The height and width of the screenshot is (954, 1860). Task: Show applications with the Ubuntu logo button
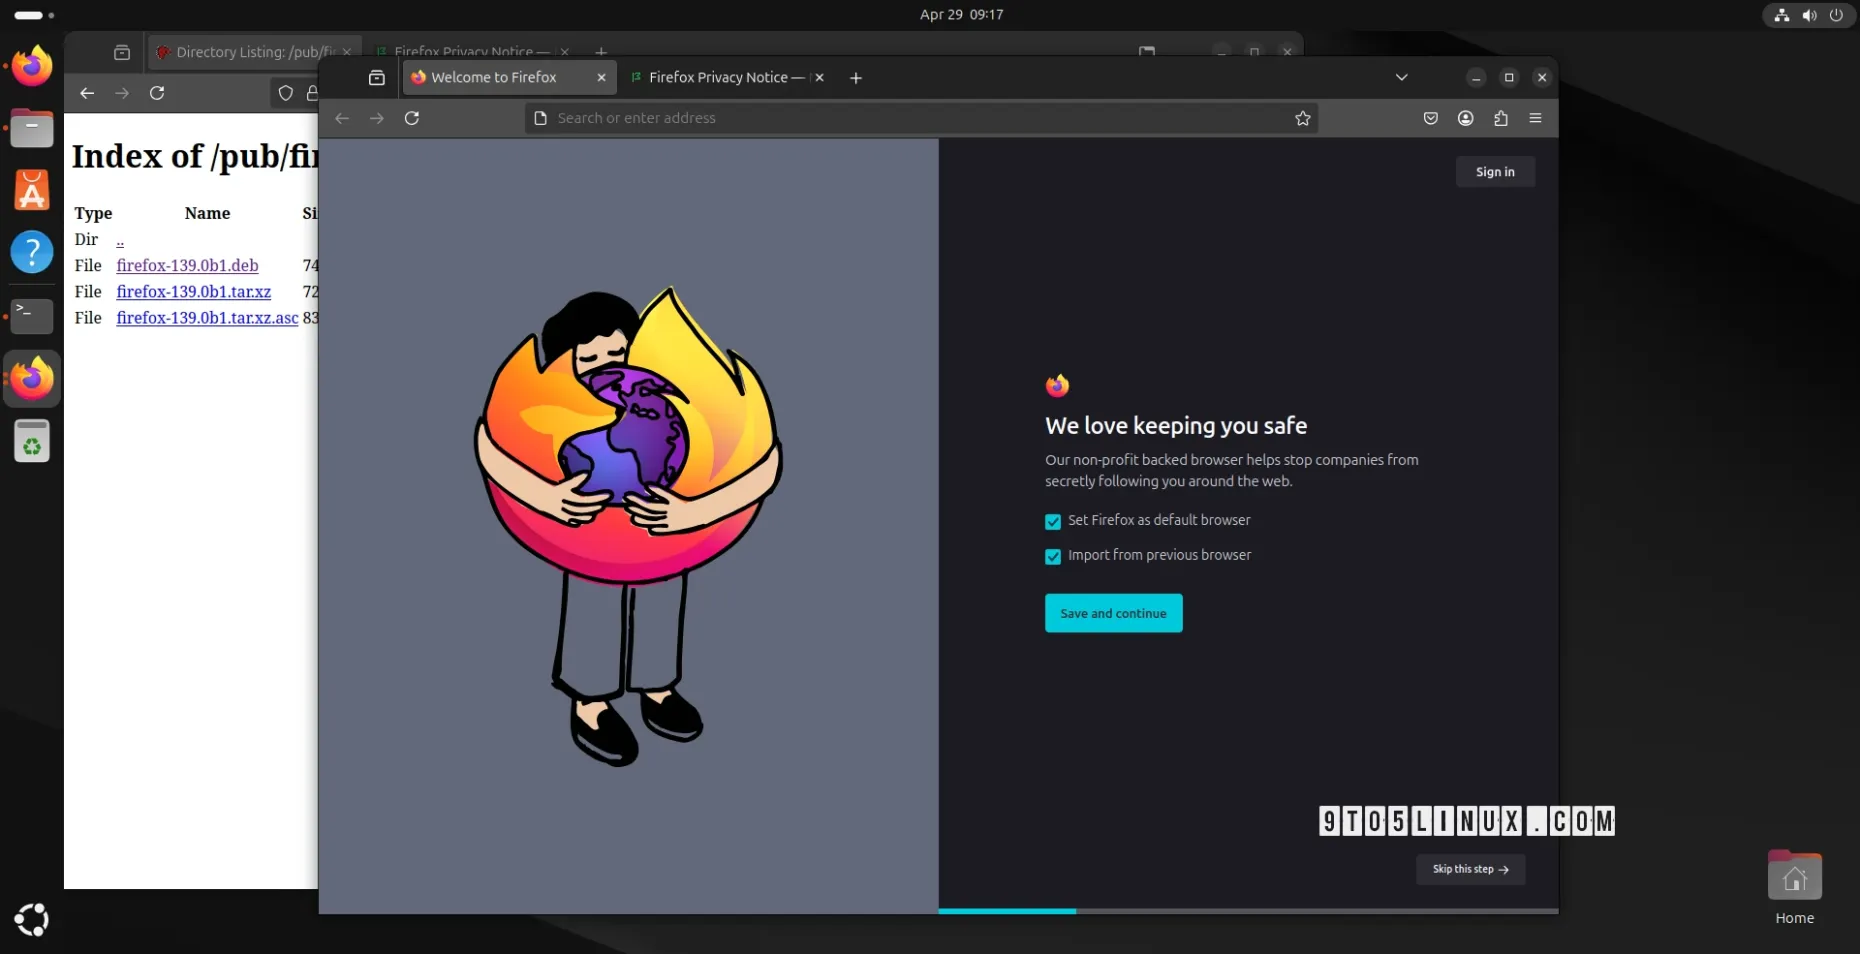pos(32,920)
